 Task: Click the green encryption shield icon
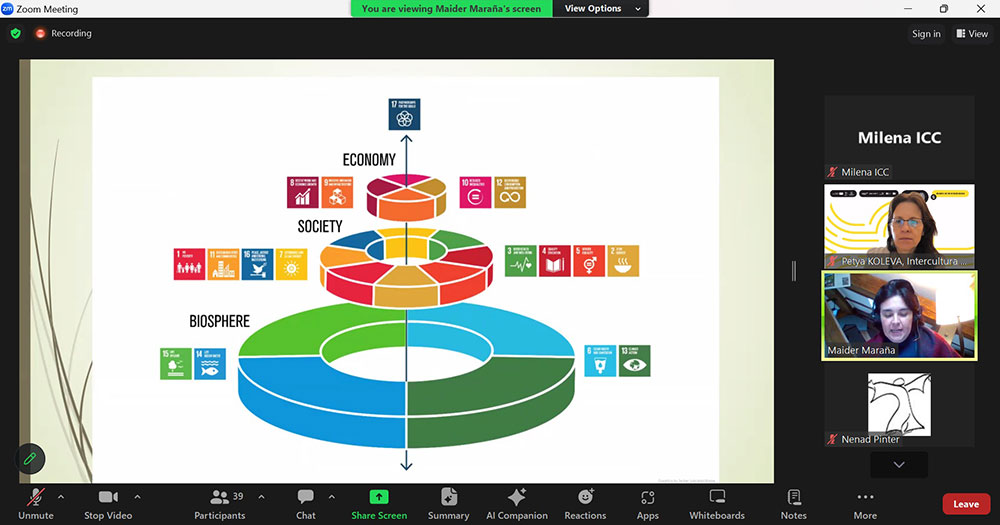pyautogui.click(x=15, y=33)
